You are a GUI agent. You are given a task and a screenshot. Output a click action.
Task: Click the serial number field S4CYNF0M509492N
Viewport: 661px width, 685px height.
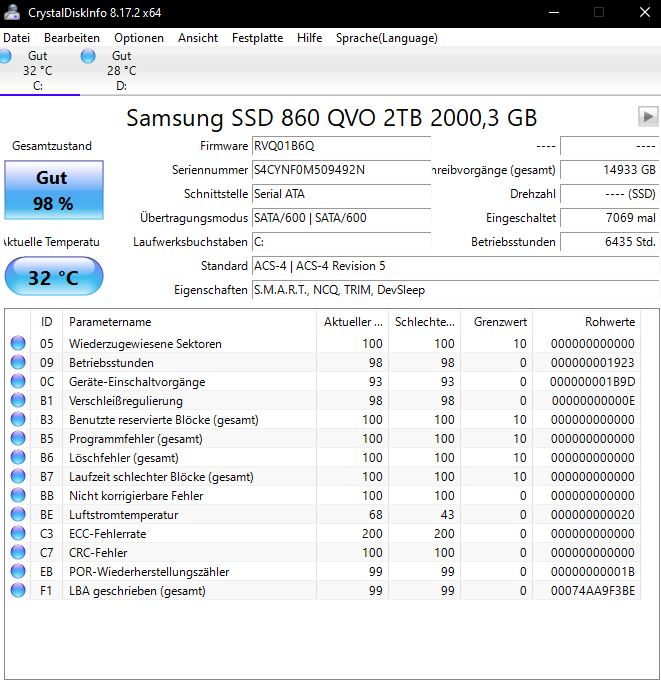pyautogui.click(x=341, y=170)
